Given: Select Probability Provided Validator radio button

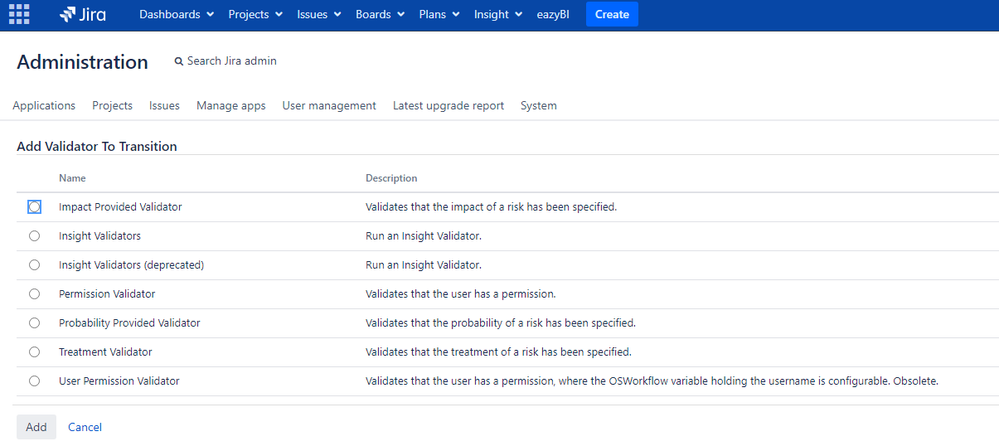Looking at the screenshot, I should (34, 323).
